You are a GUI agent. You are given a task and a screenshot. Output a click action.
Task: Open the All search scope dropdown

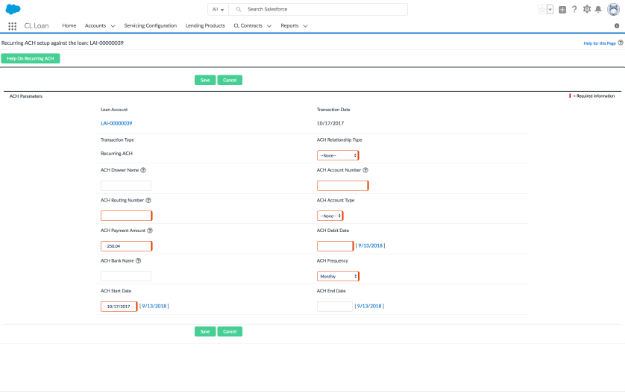pos(218,9)
